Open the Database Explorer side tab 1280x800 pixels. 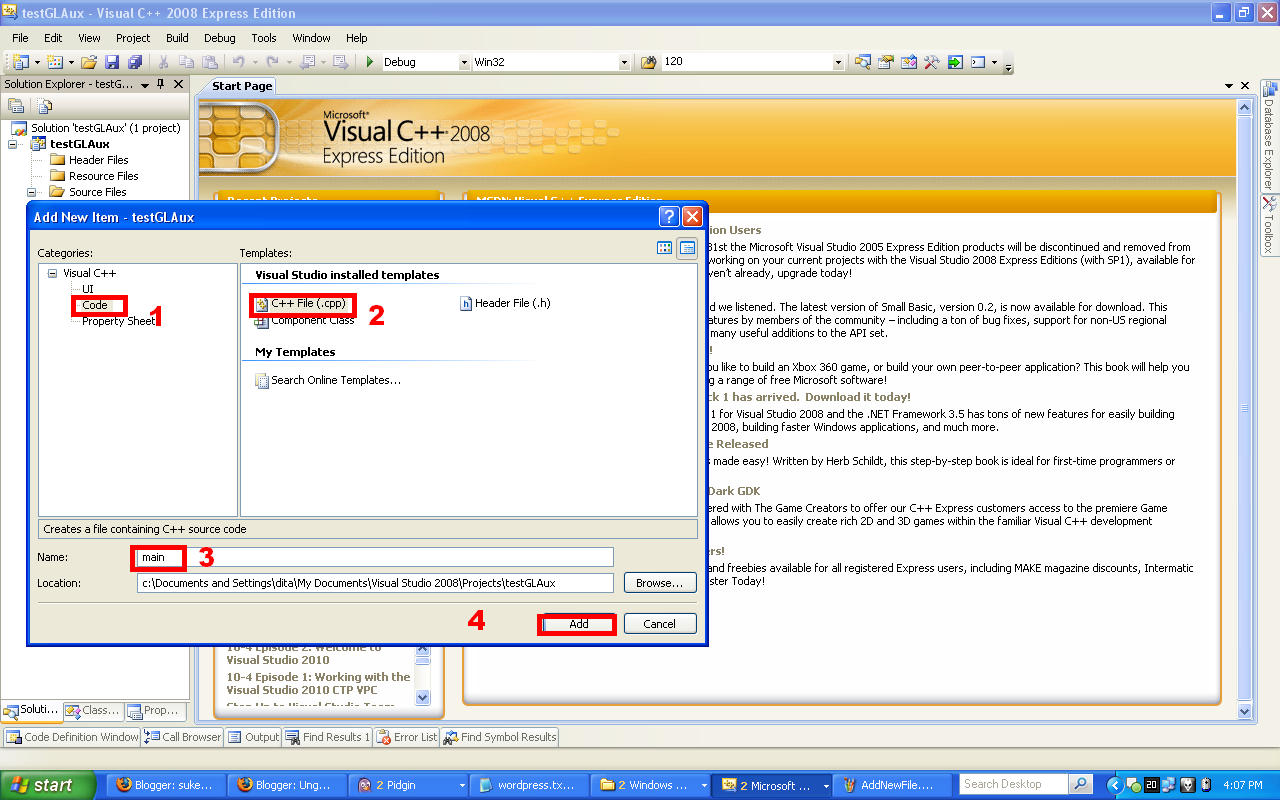(x=1269, y=137)
